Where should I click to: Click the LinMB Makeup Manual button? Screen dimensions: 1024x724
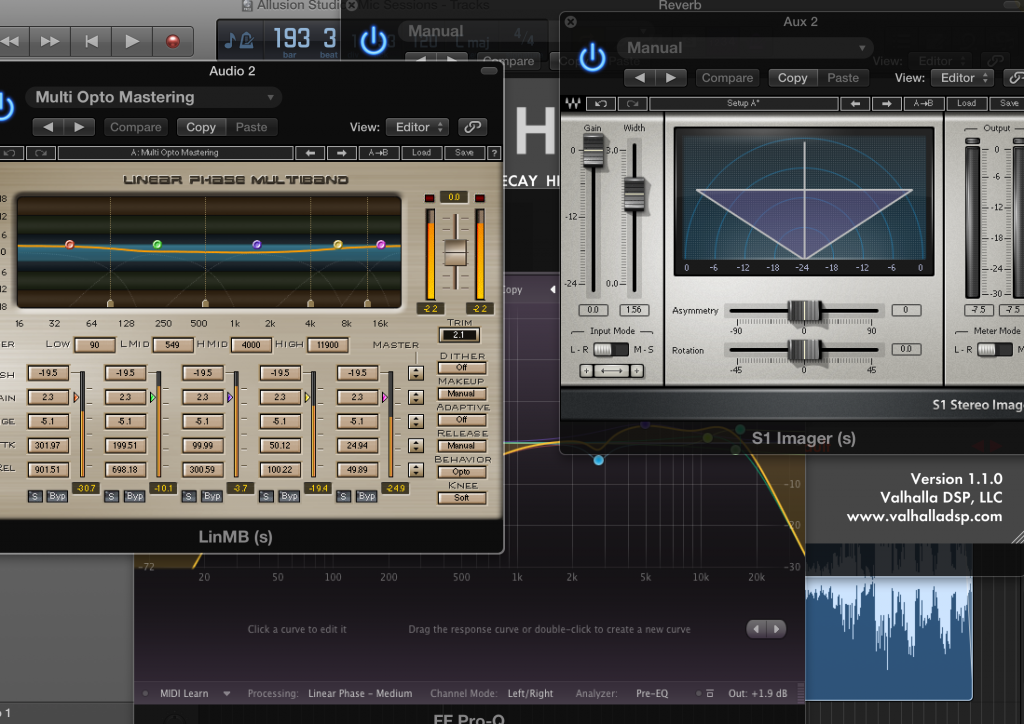coord(462,394)
